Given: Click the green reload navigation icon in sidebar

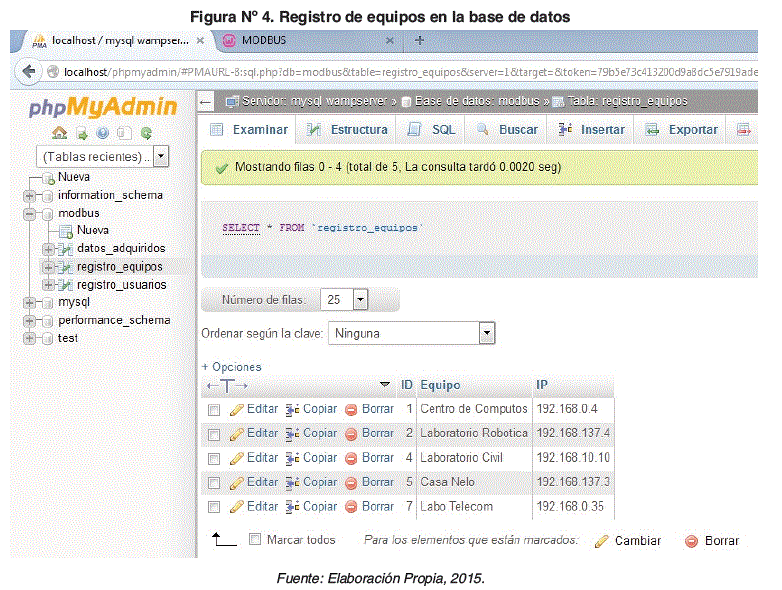Looking at the screenshot, I should pyautogui.click(x=147, y=132).
